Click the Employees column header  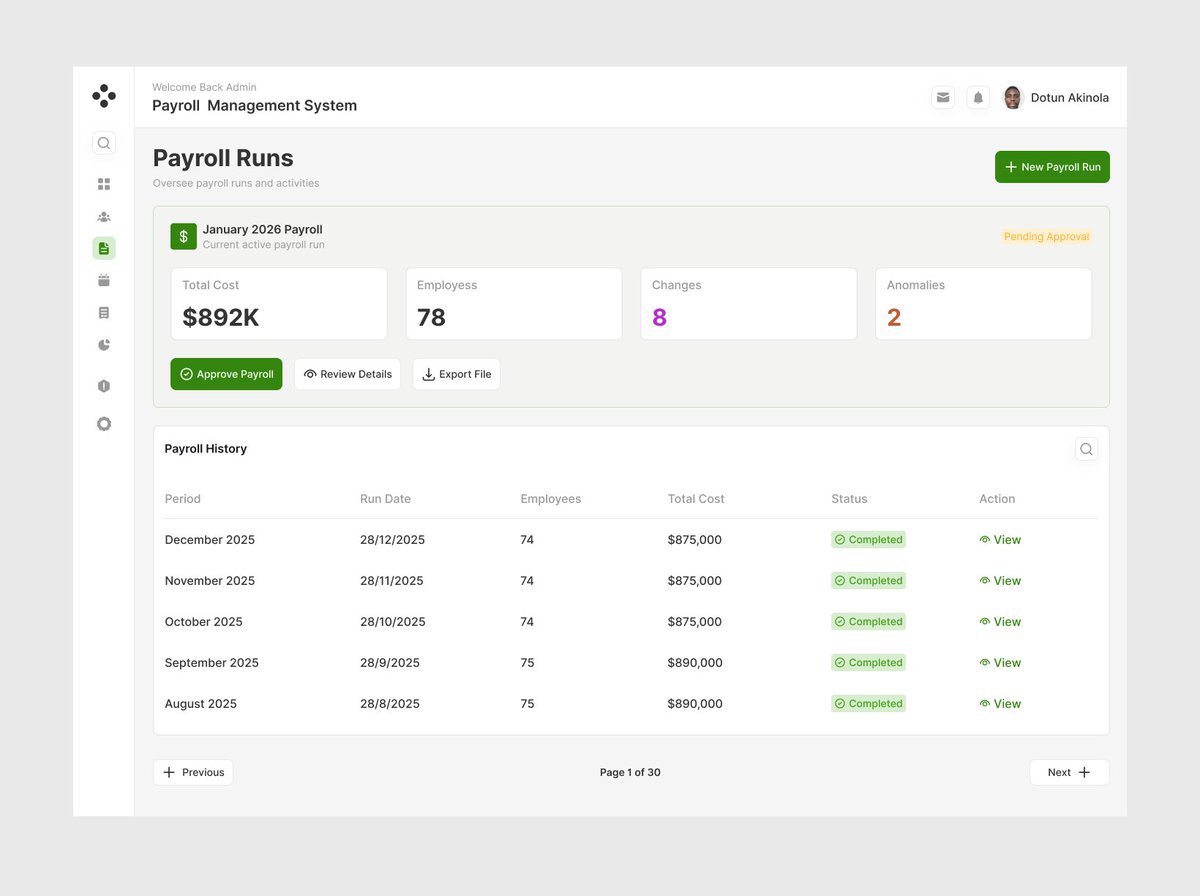tap(551, 499)
